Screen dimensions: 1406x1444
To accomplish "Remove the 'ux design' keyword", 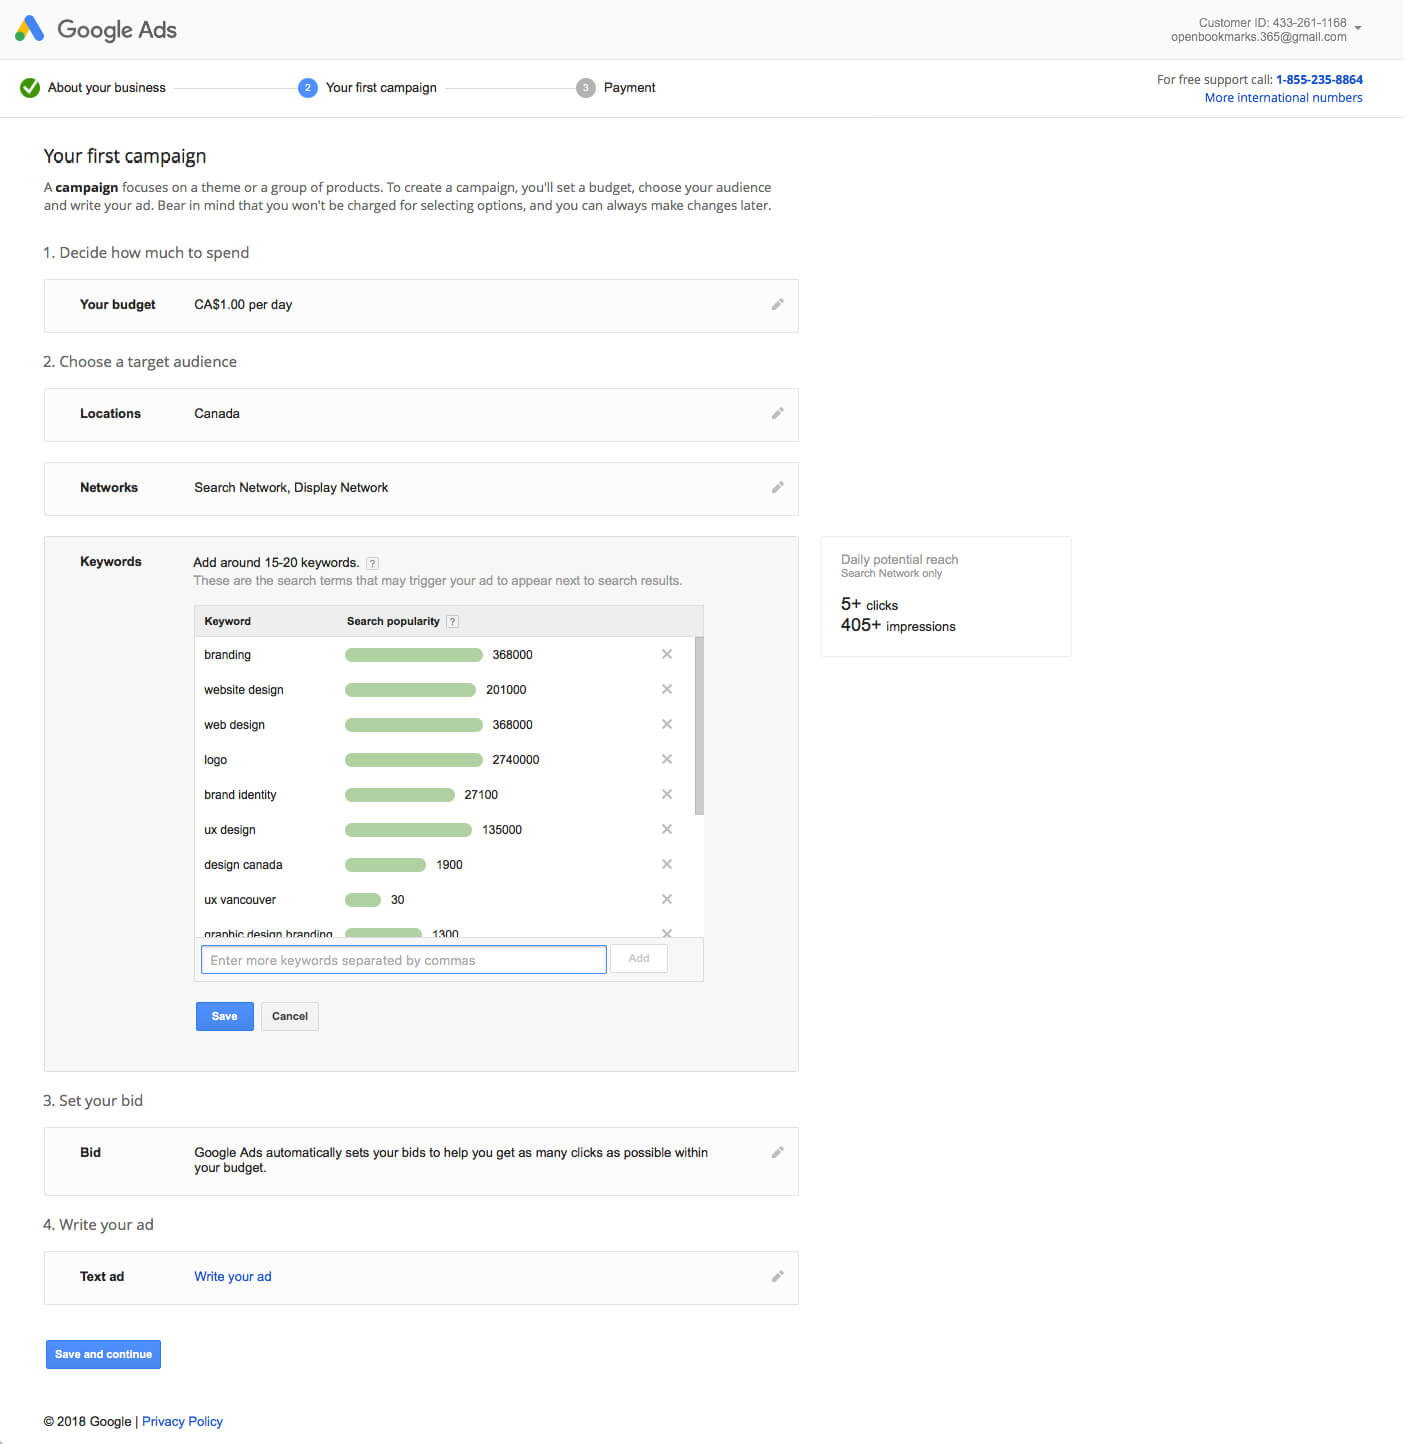I will [x=667, y=829].
